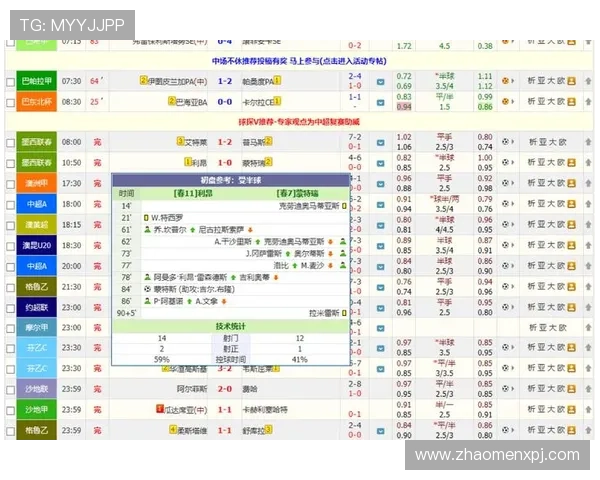
Task: Click the football icon in the 约超联 23:00 row
Action: click(506, 307)
